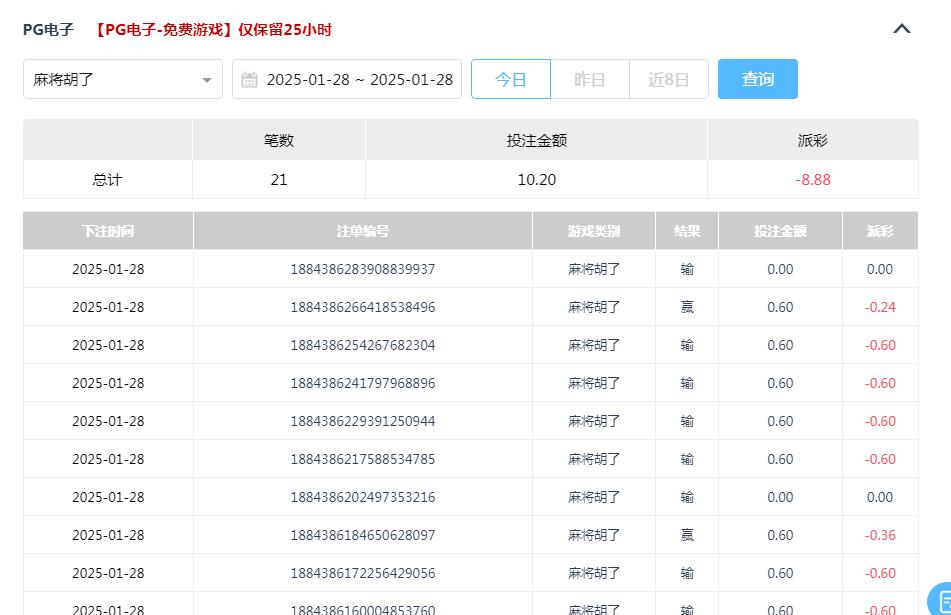This screenshot has height=615, width=951.
Task: Click the calendar icon in the date field
Action: click(x=250, y=79)
